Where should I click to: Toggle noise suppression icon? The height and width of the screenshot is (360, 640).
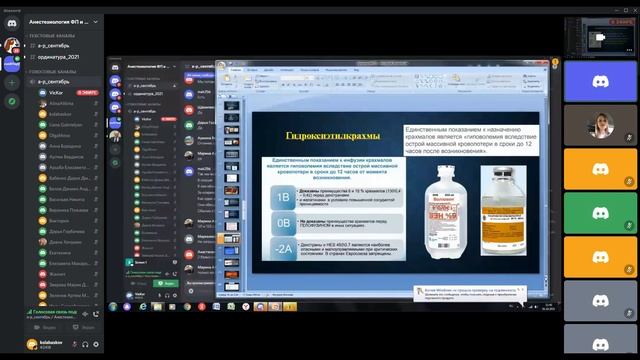coord(85,314)
